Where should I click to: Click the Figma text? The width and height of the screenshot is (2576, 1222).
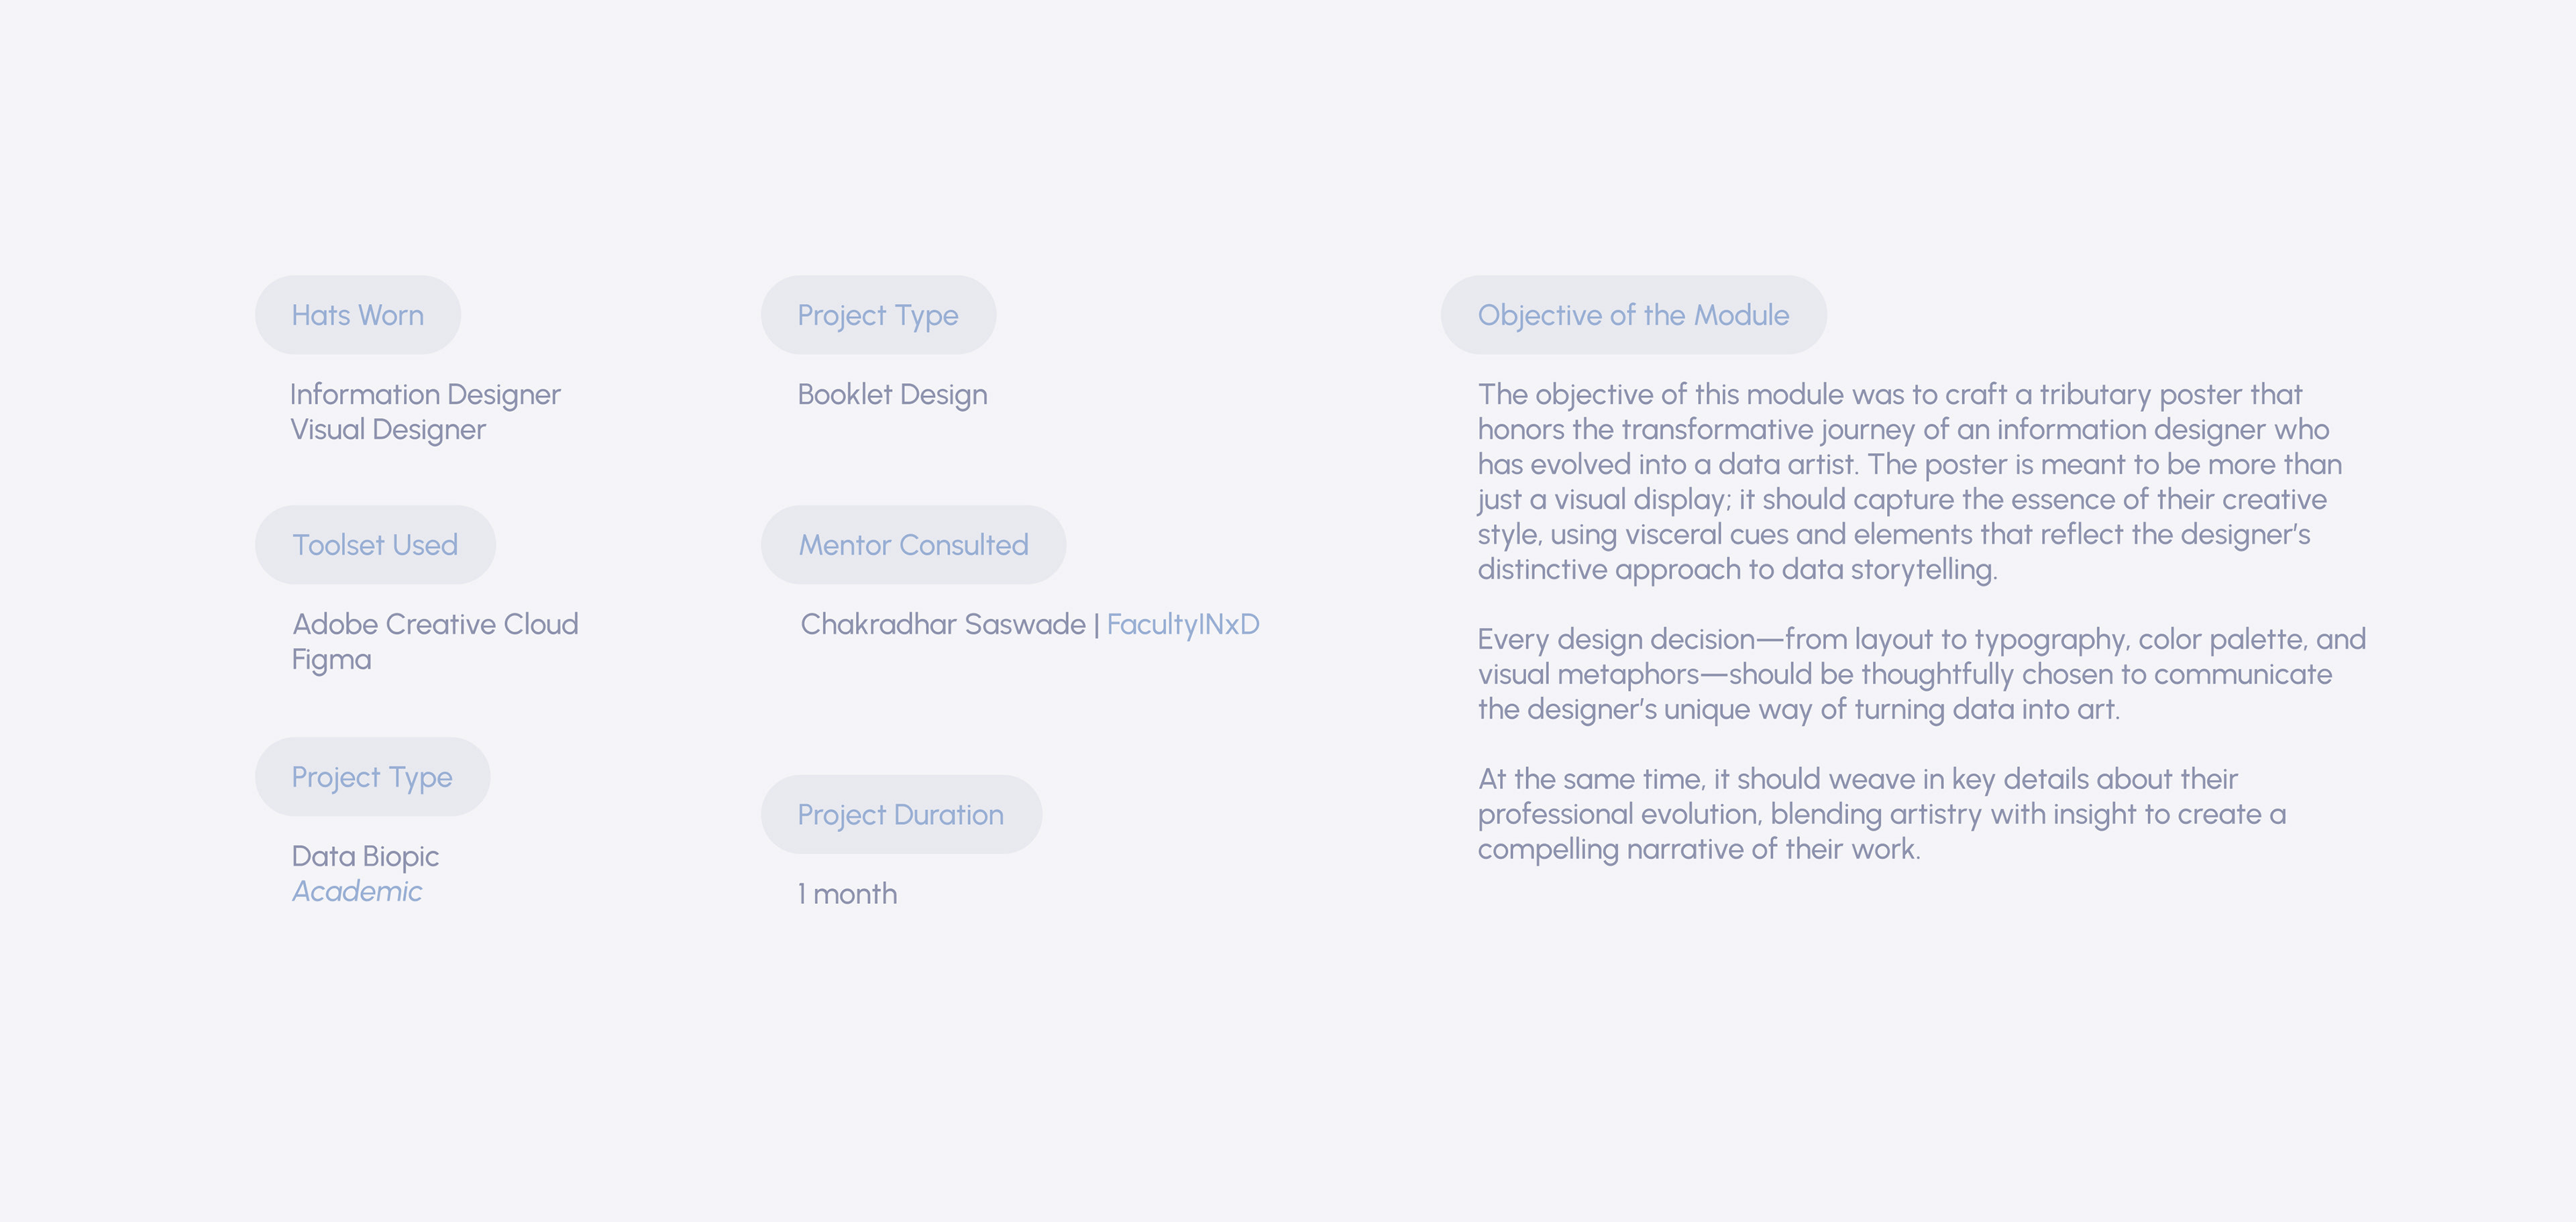coord(331,660)
